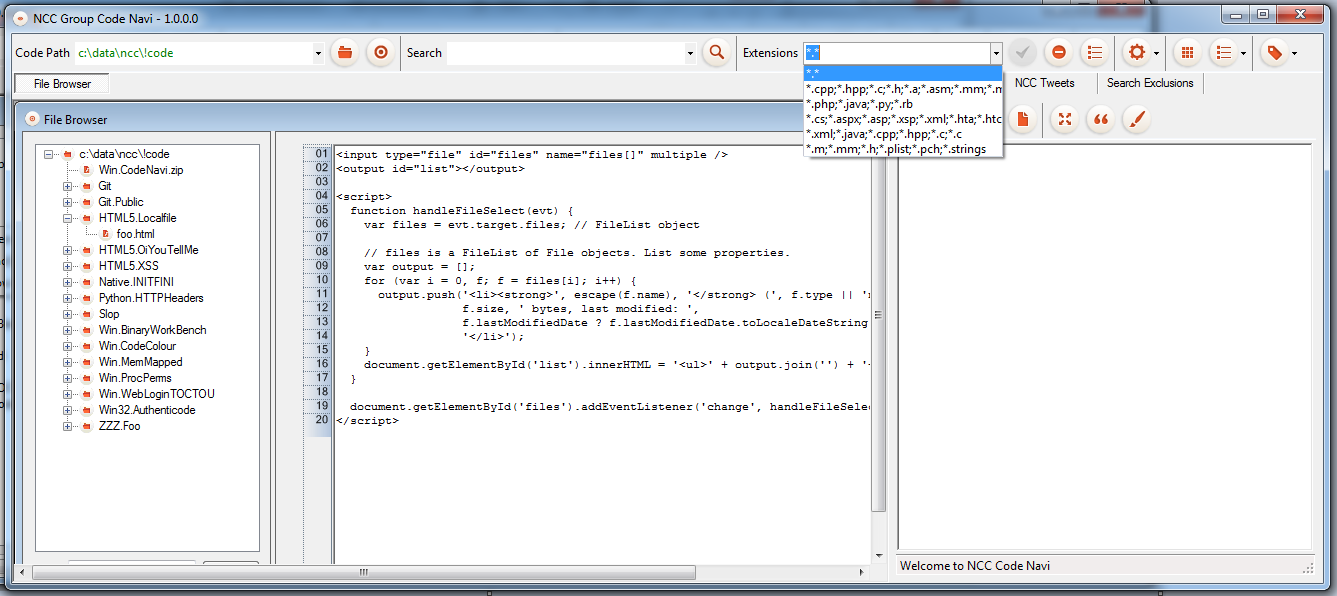Click the folder icon of Win.CodeColour
Viewport: 1337px width, 596px height.
[86, 346]
